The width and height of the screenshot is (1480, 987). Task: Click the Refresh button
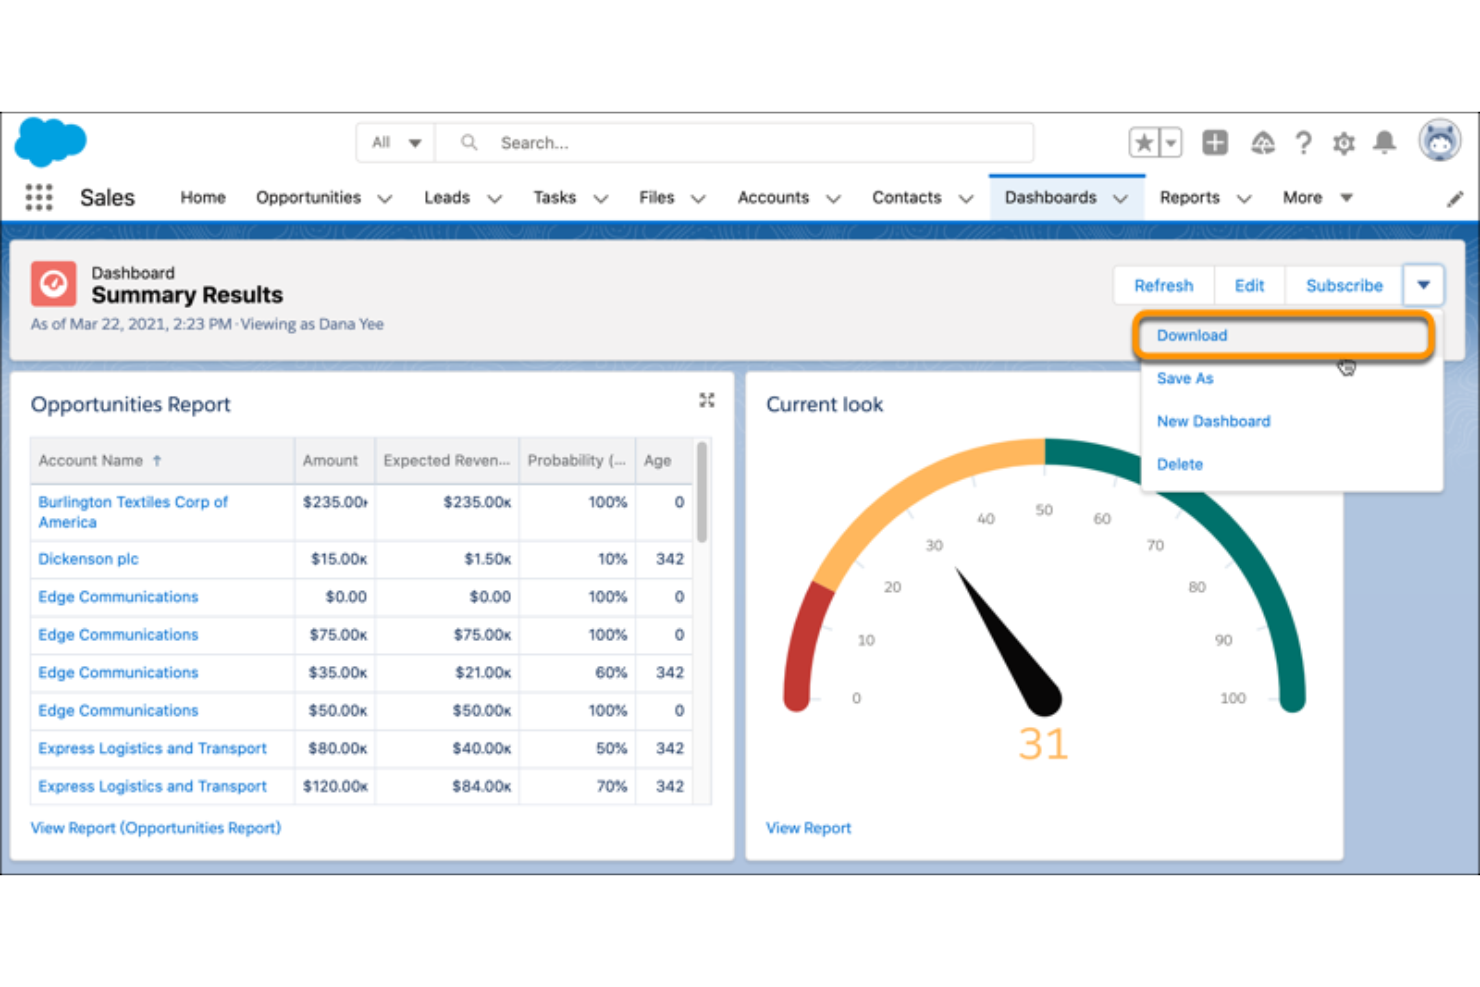(1164, 285)
